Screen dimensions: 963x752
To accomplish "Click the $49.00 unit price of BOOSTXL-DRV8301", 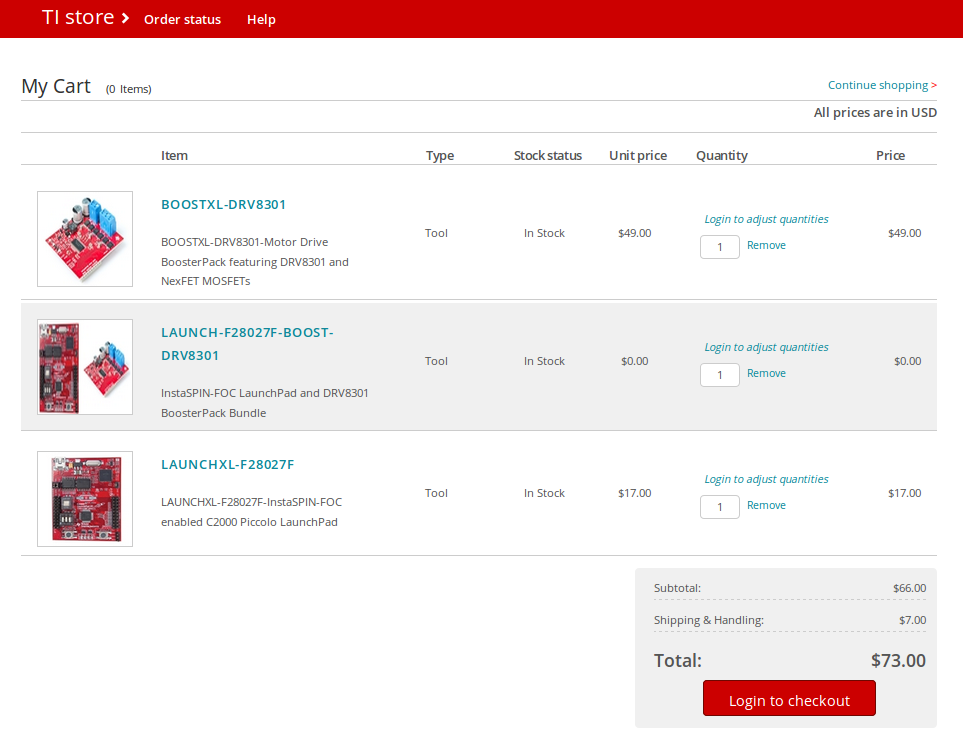I will [x=634, y=233].
